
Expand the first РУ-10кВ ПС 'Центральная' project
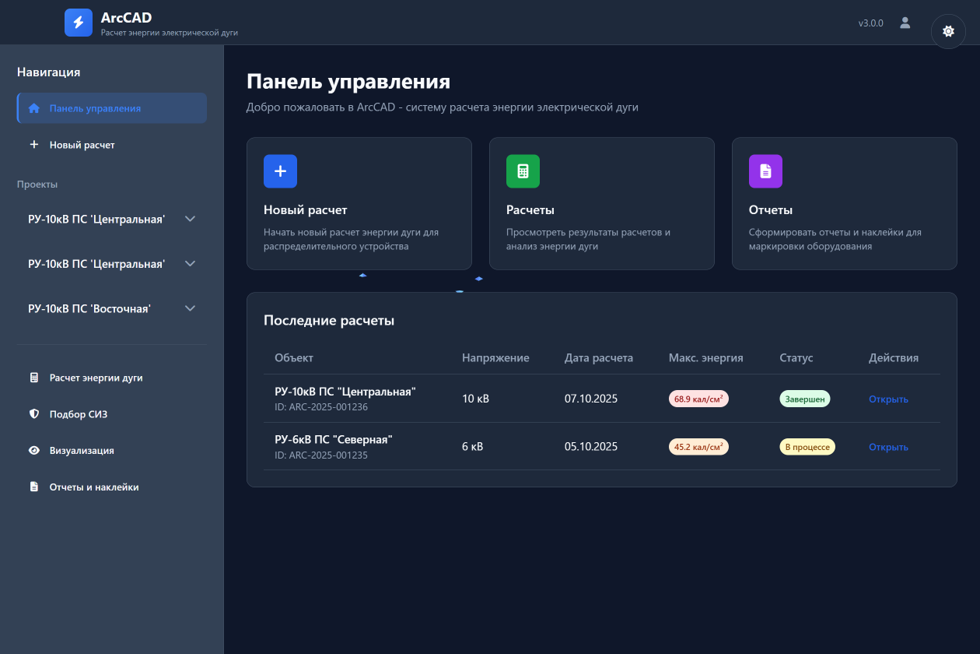[190, 219]
